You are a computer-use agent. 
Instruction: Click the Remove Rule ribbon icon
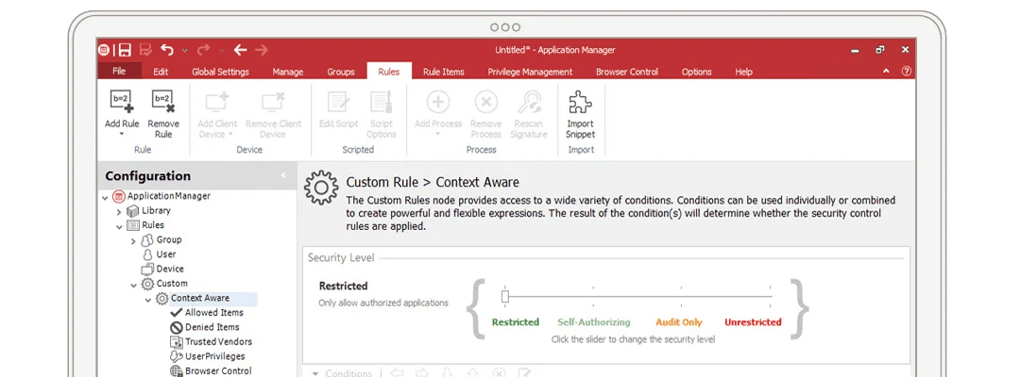[163, 101]
